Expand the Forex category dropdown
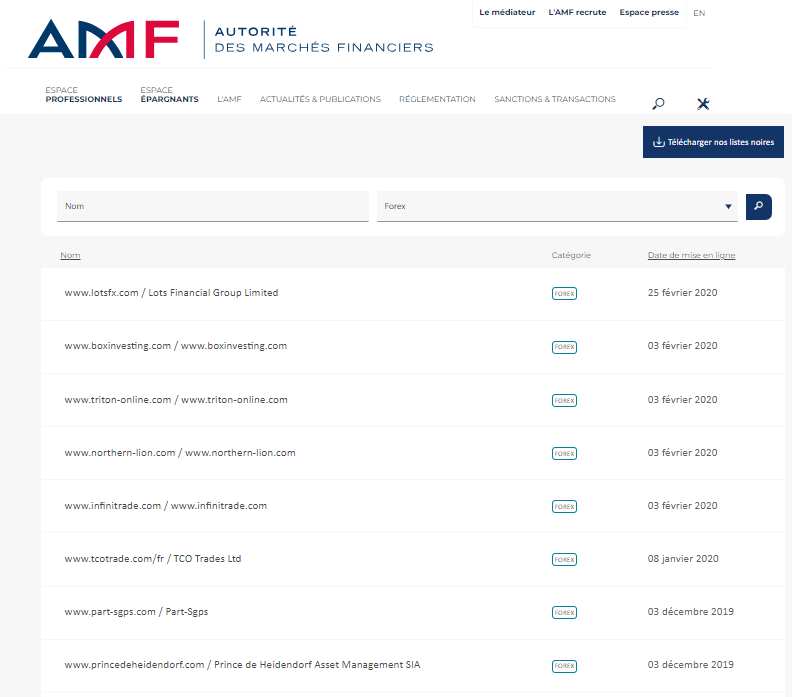Image resolution: width=792 pixels, height=697 pixels. [728, 207]
